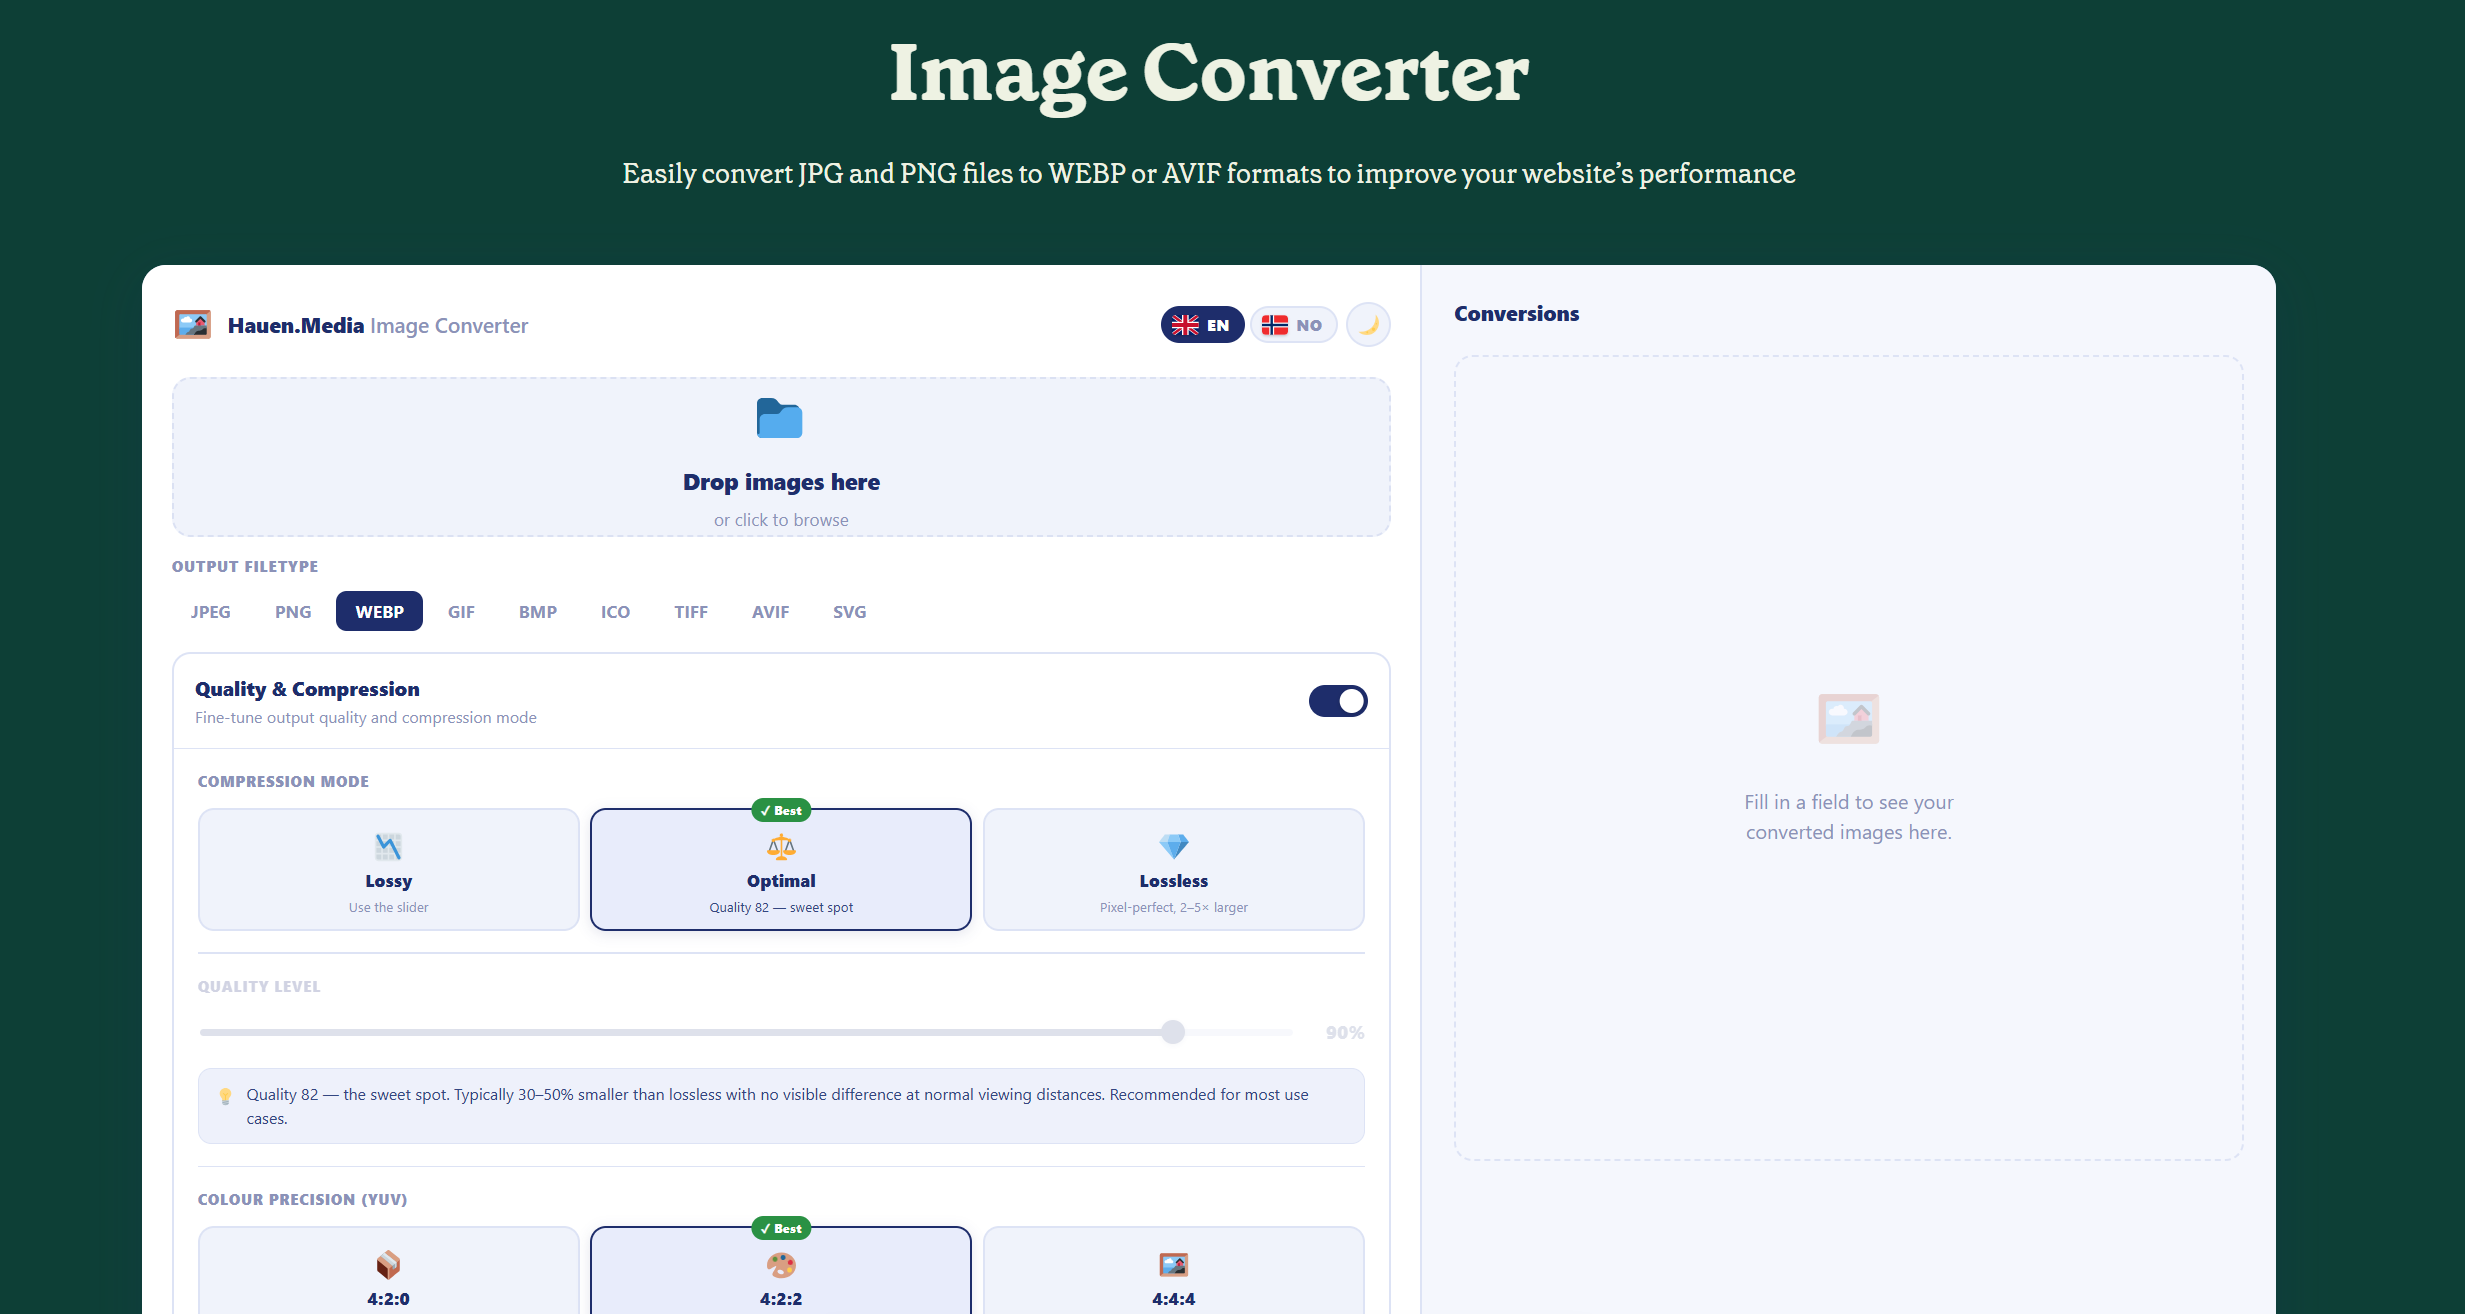Select Lossy compression mode
This screenshot has width=2465, height=1314.
(x=388, y=869)
